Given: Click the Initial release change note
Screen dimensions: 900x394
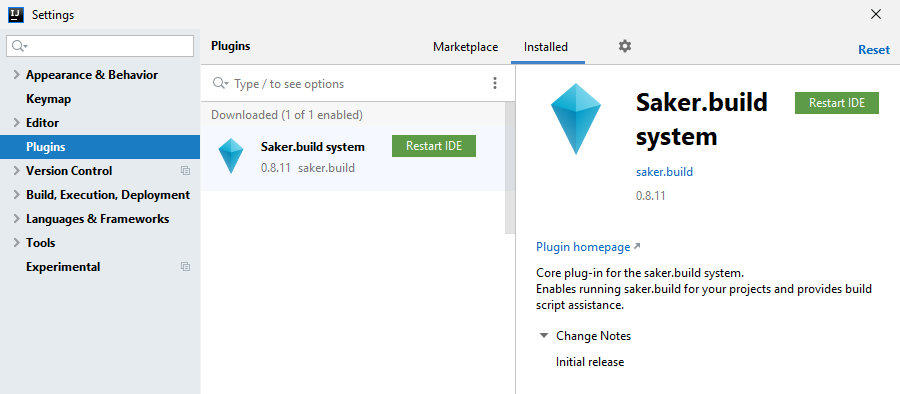Looking at the screenshot, I should [x=589, y=362].
